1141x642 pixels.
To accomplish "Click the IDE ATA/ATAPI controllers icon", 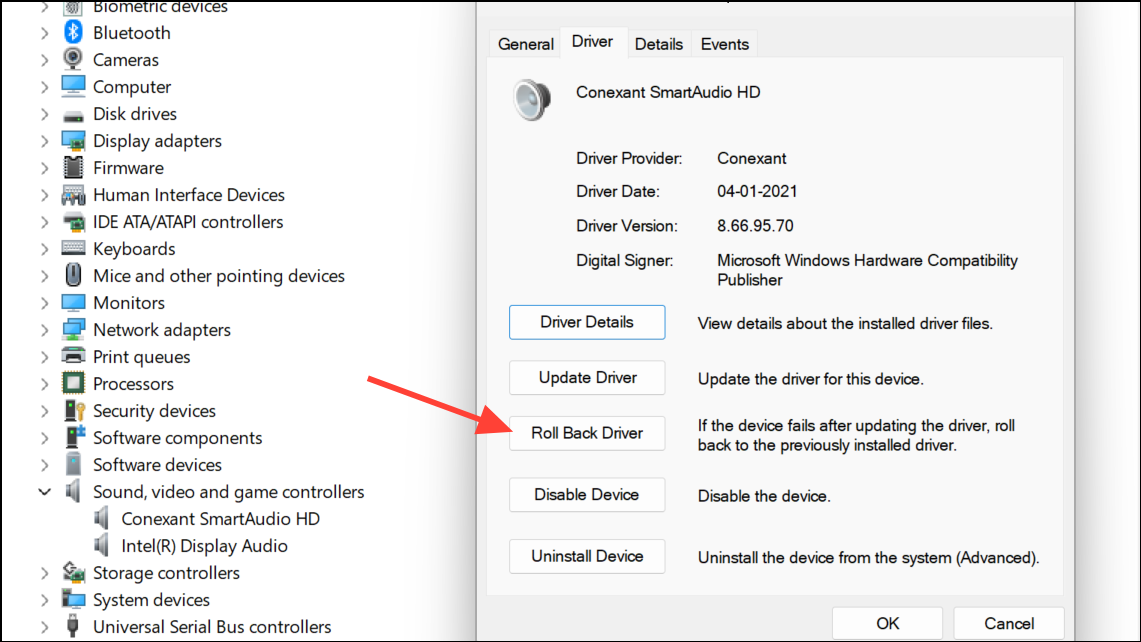I will point(73,222).
